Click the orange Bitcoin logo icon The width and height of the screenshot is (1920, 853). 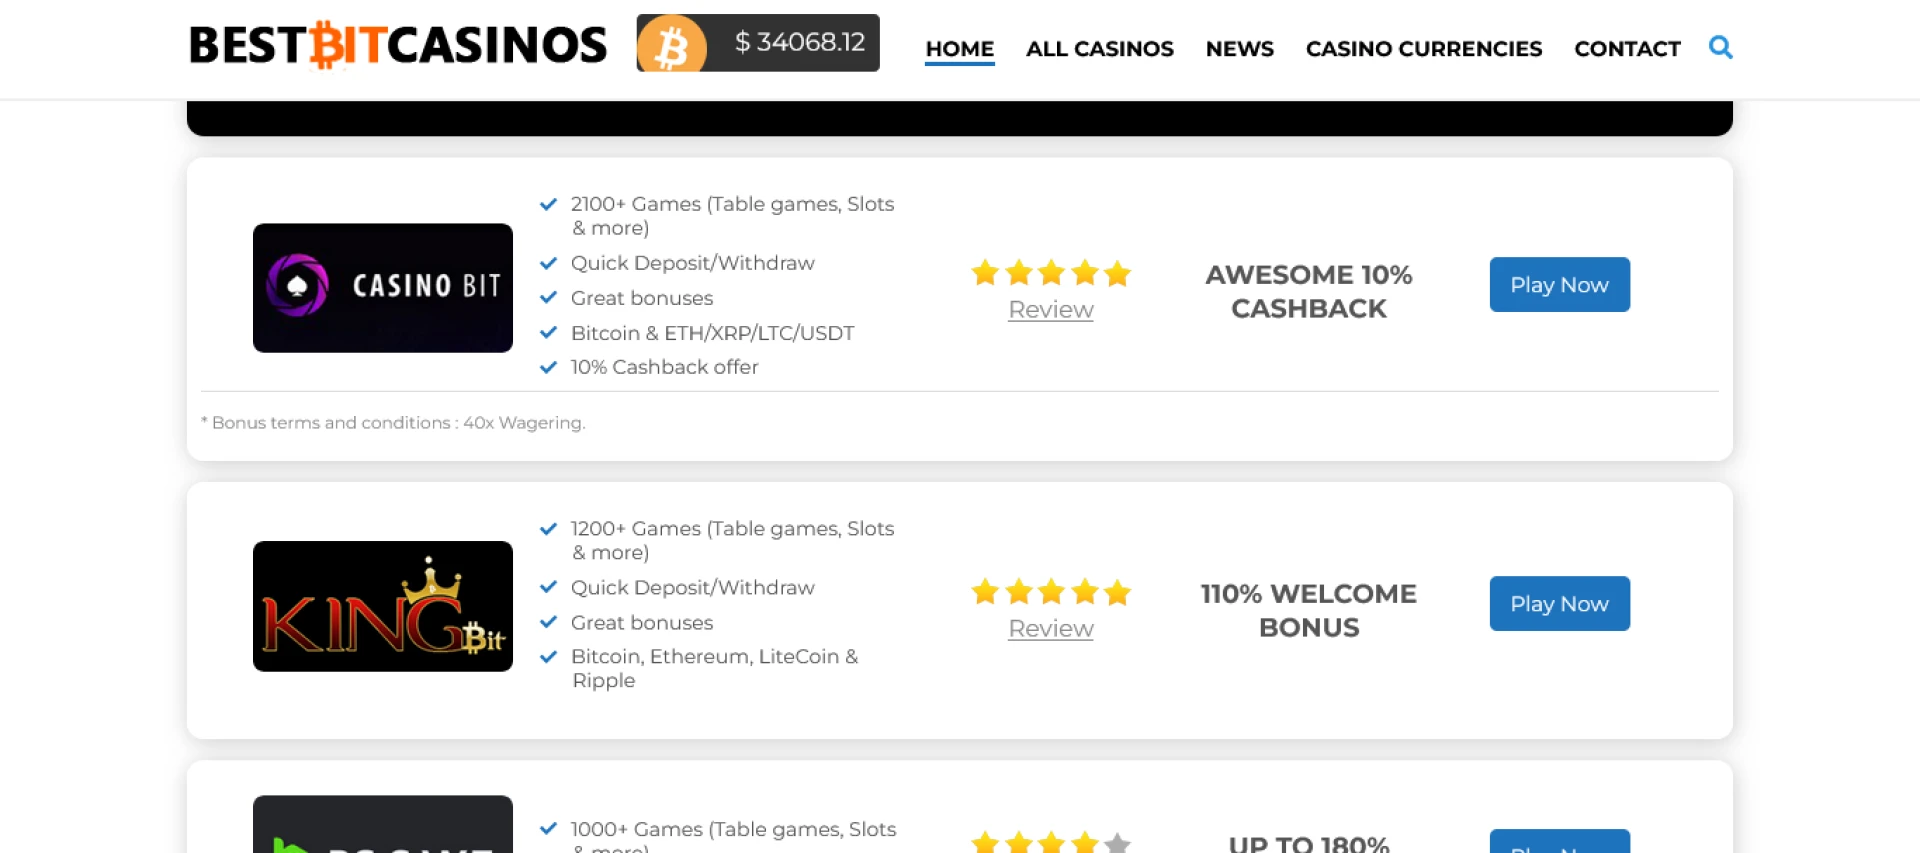[671, 44]
